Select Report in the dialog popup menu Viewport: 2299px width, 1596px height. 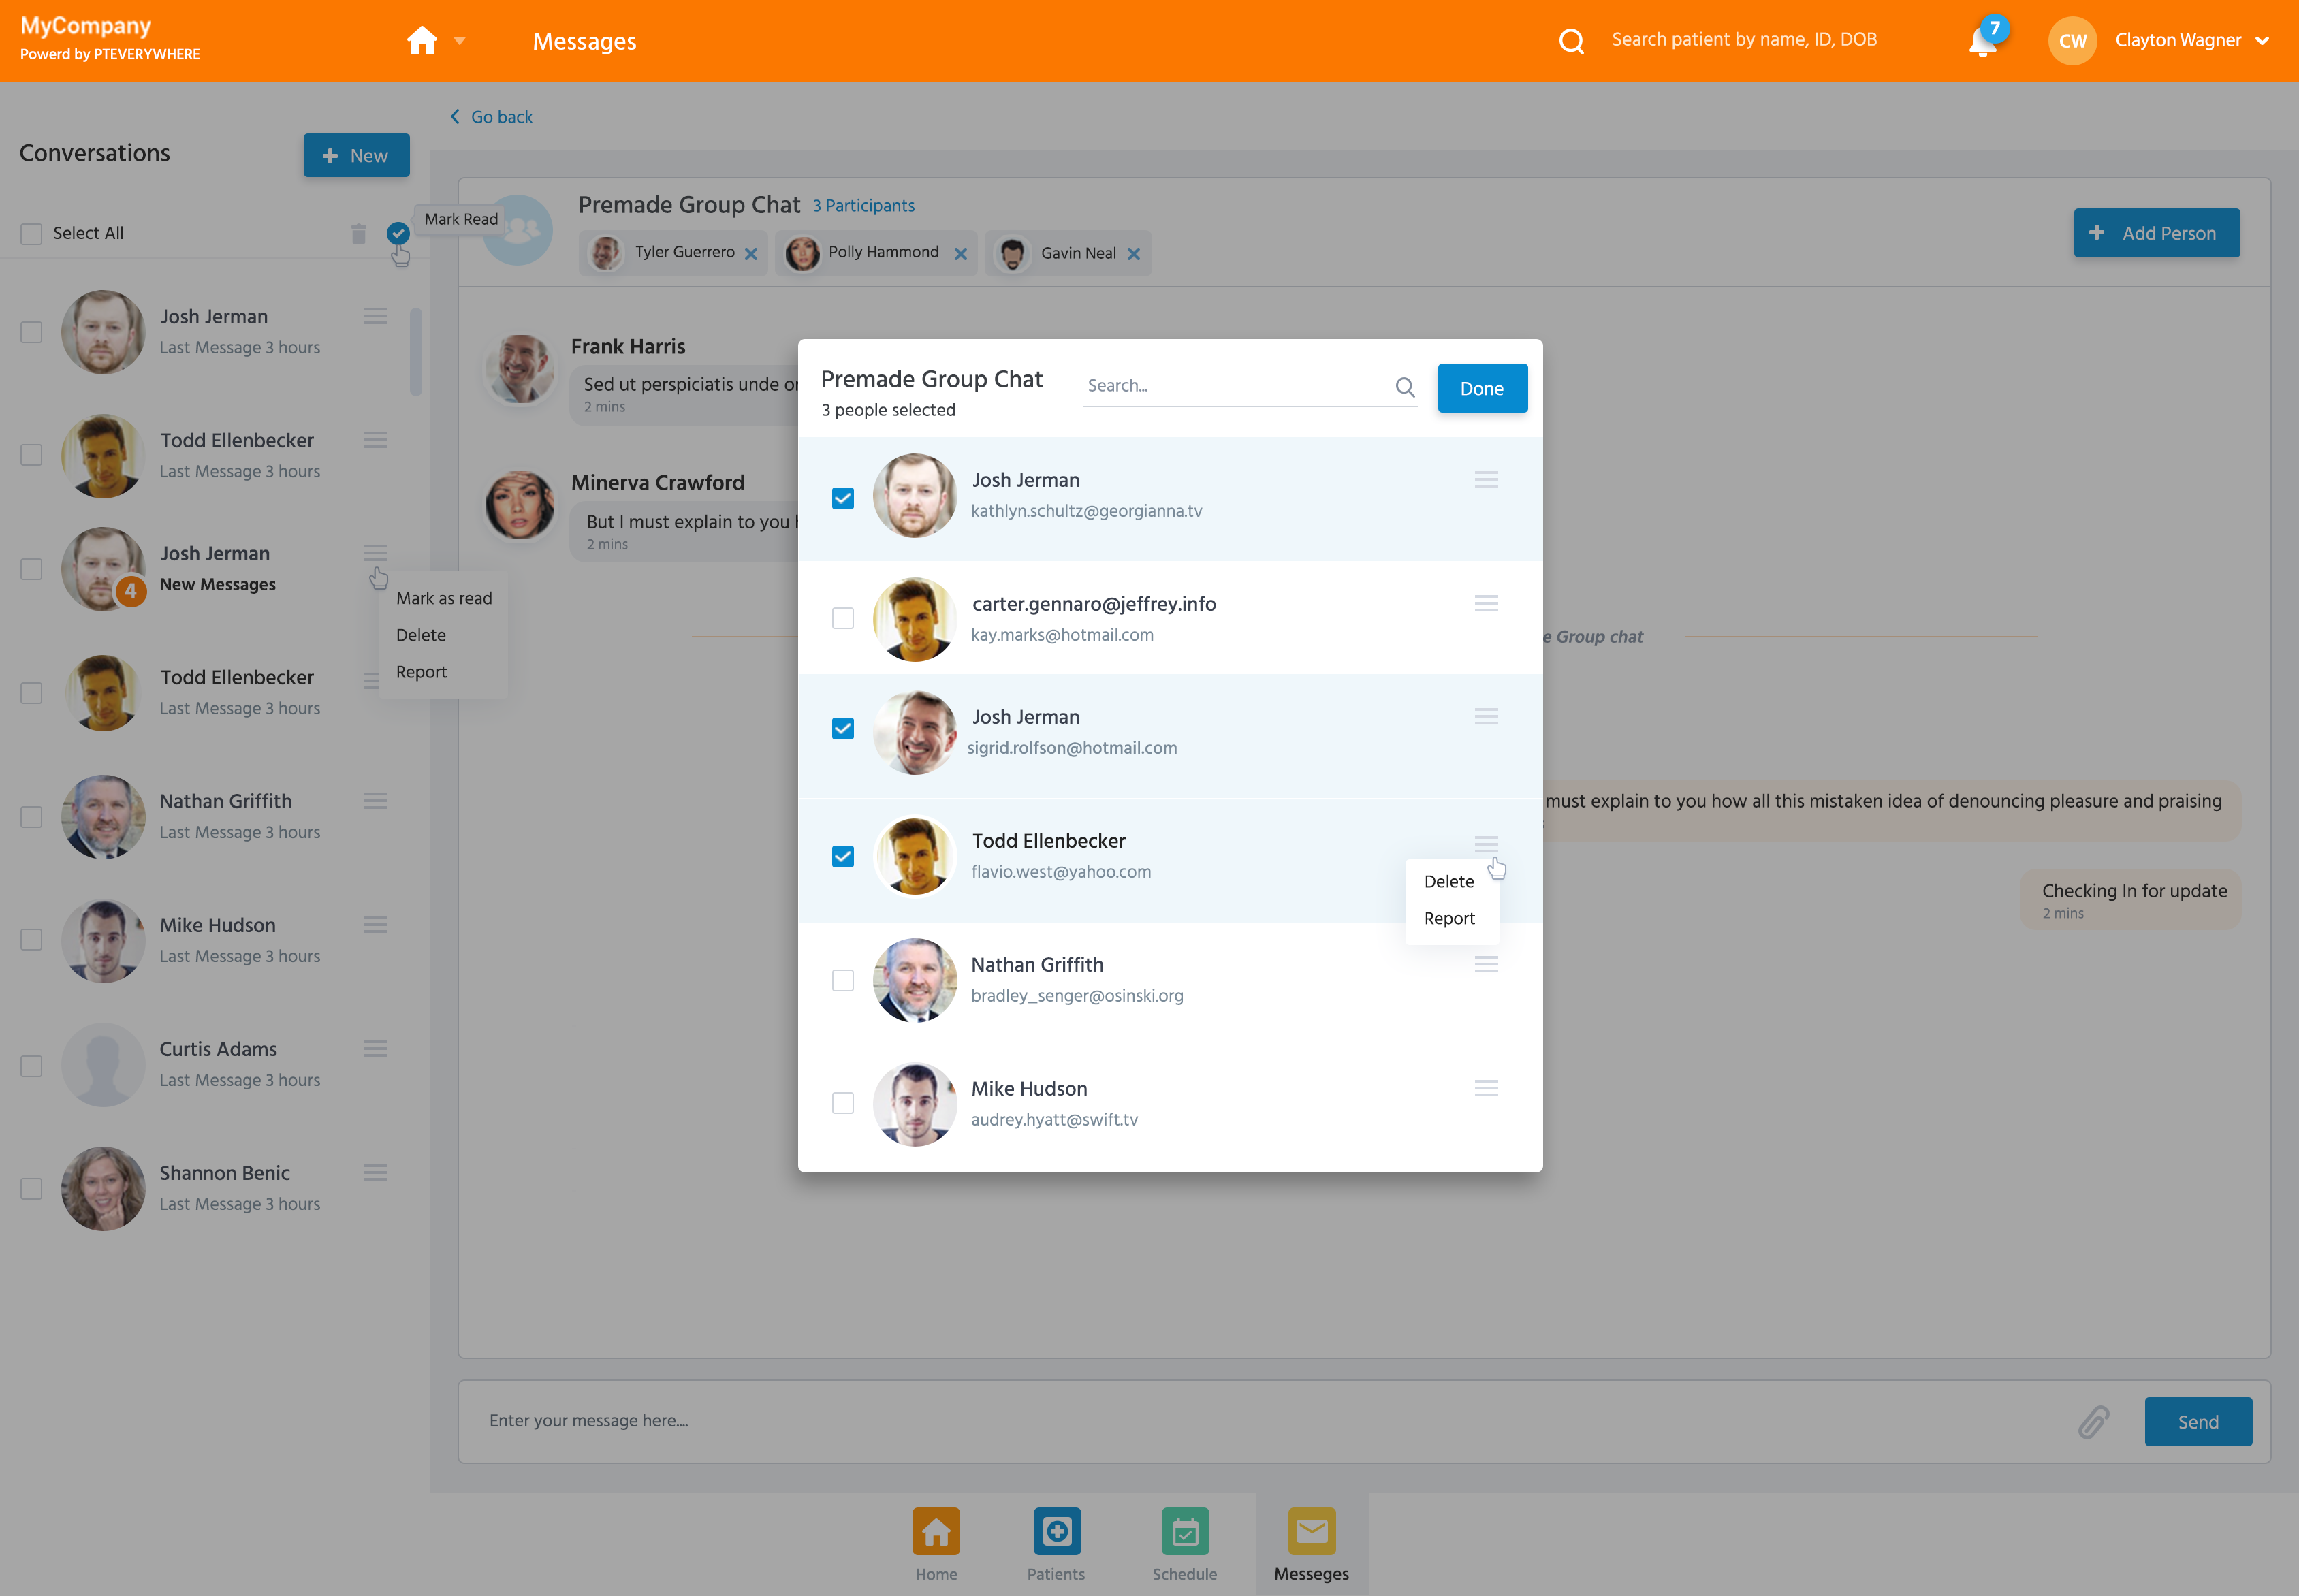pos(1449,918)
